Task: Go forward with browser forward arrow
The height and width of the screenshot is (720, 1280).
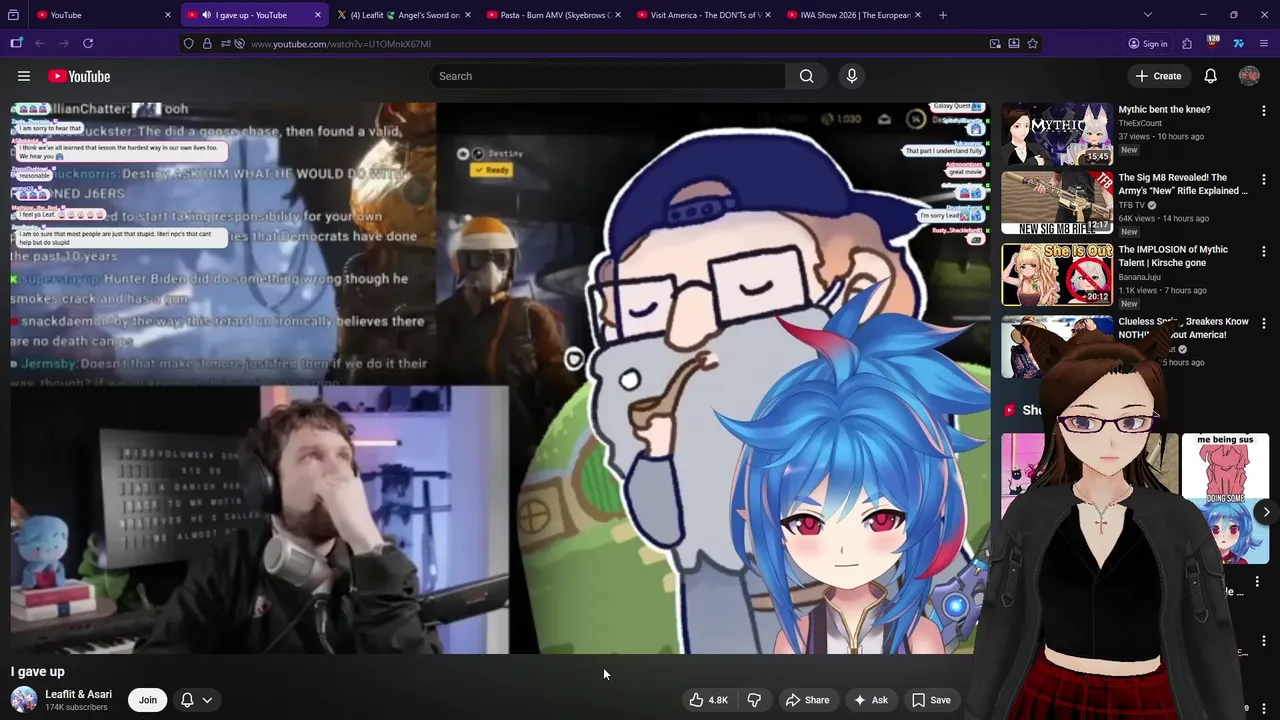Action: click(64, 43)
